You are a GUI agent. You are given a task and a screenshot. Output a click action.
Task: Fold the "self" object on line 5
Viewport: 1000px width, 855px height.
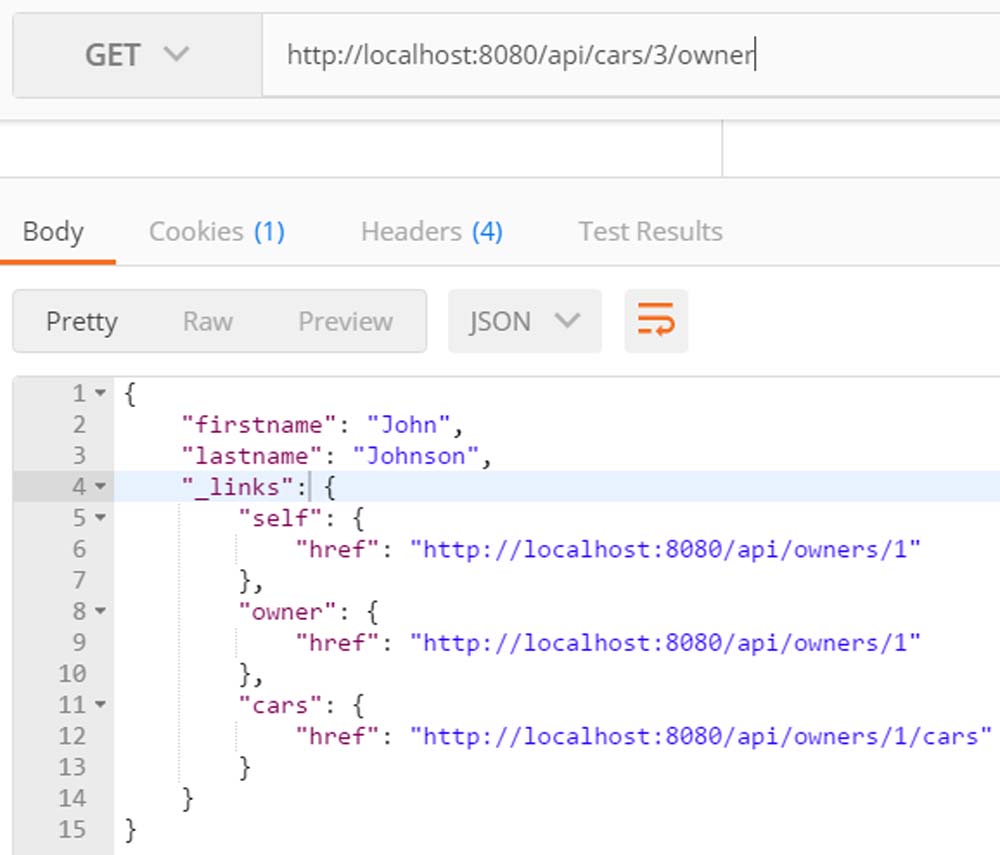(x=100, y=518)
